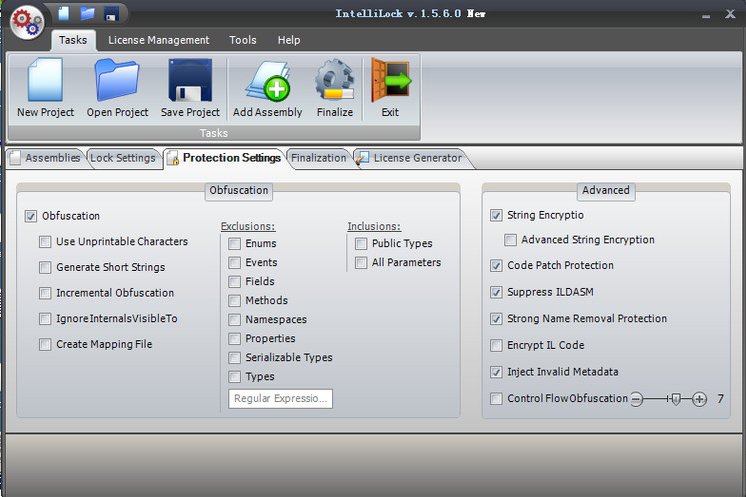Enable Control Flow Obfuscation checkbox
Viewport: 746px width, 497px height.
point(497,399)
